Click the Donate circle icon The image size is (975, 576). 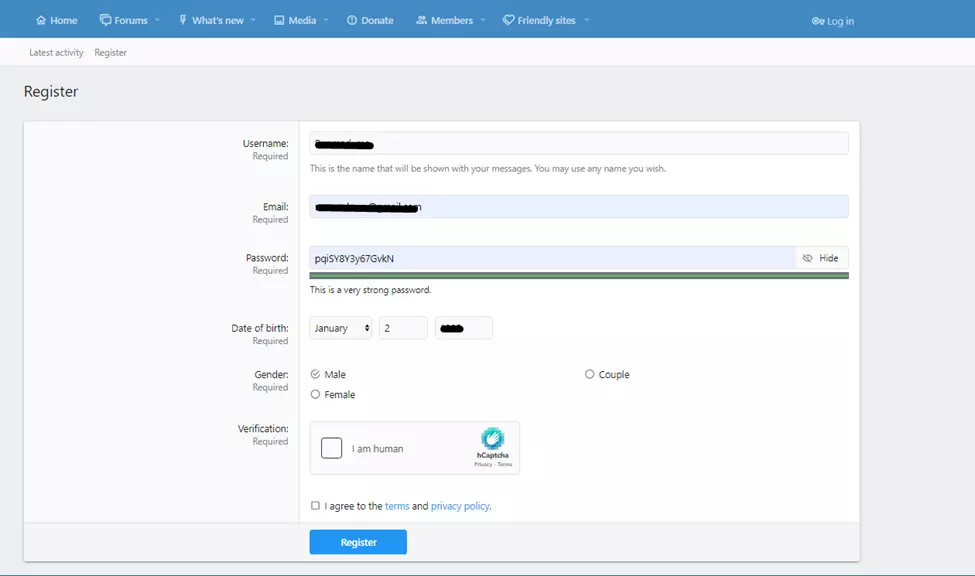[x=352, y=21]
